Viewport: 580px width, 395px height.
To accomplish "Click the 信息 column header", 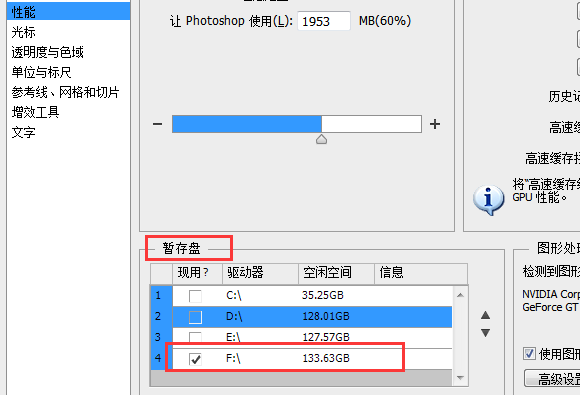I will pyautogui.click(x=421, y=274).
